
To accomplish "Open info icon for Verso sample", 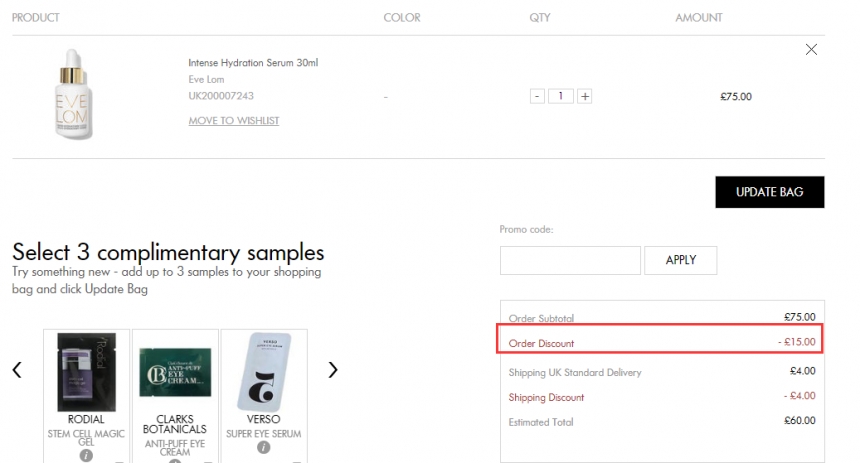I will coord(264,448).
